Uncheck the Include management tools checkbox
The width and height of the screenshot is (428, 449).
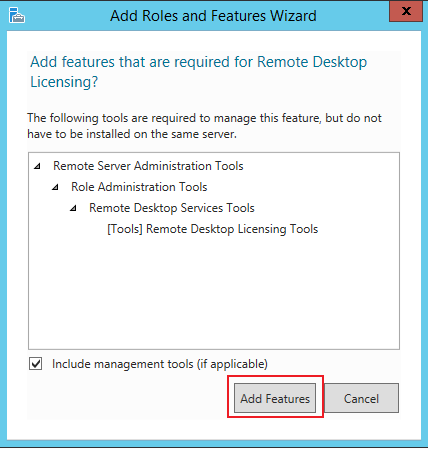(x=35, y=364)
